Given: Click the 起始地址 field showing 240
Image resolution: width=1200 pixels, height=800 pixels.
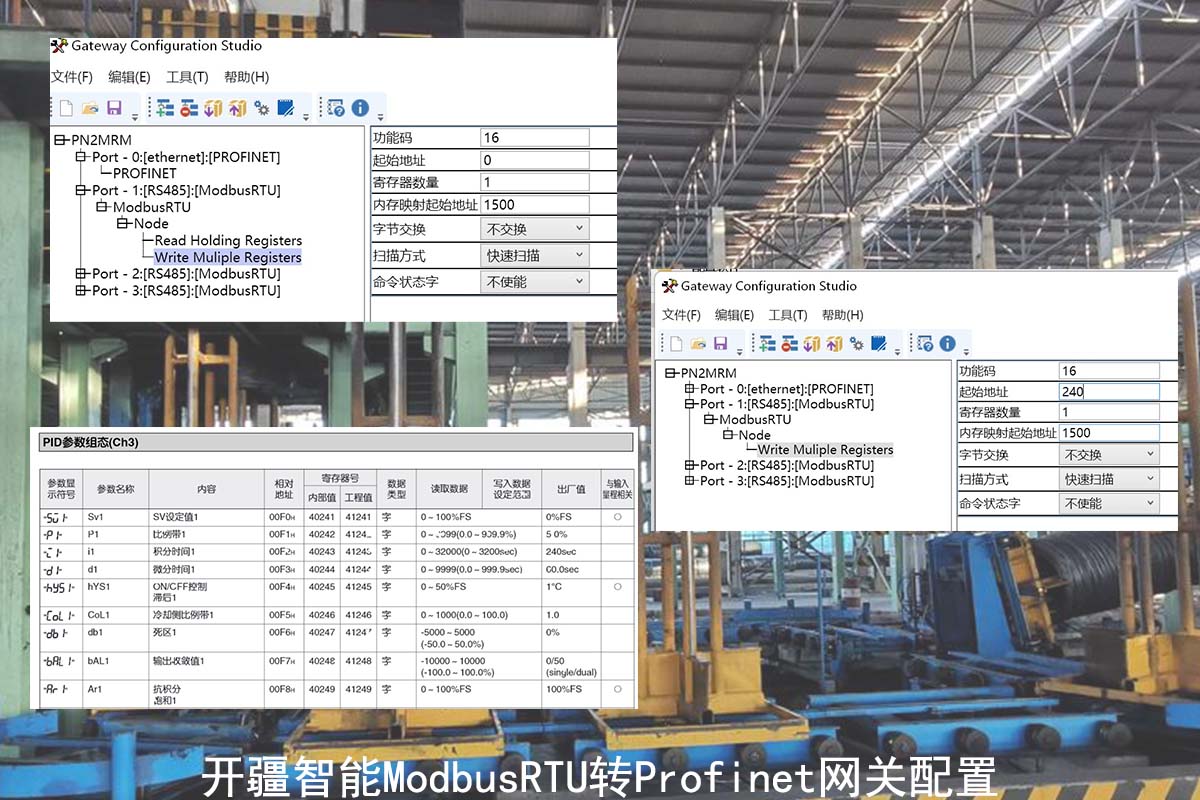Looking at the screenshot, I should [x=1109, y=392].
